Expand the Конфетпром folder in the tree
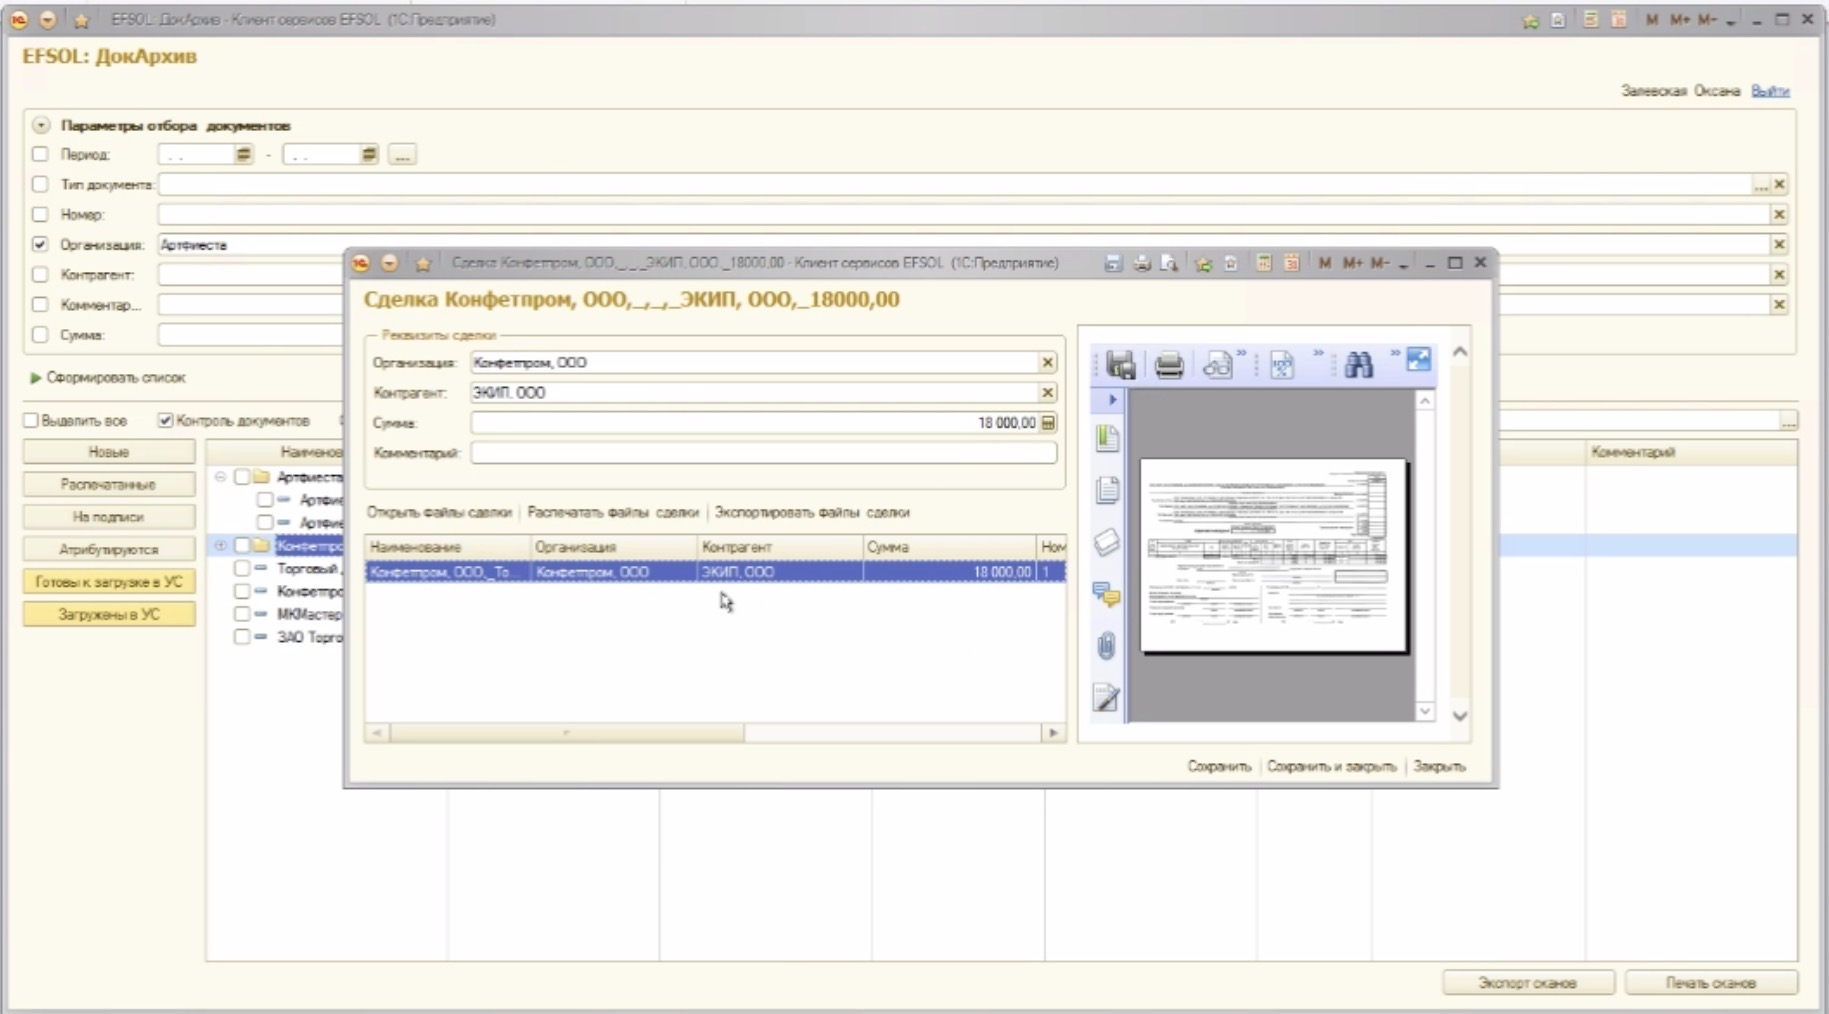This screenshot has height=1014, width=1829. pyautogui.click(x=220, y=545)
